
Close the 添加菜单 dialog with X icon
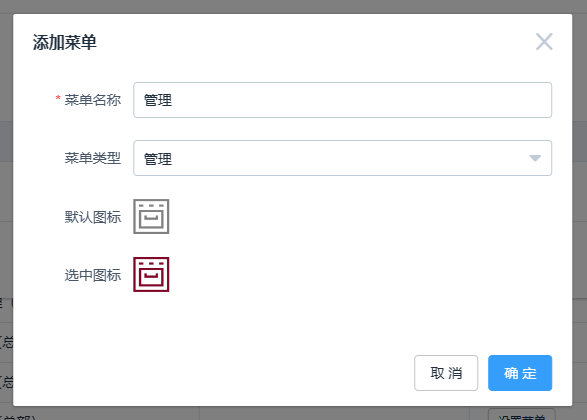click(x=544, y=41)
